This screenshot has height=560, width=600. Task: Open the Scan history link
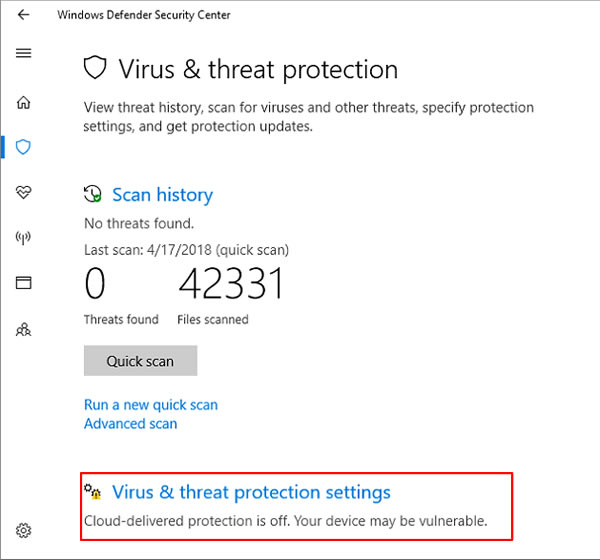(x=162, y=195)
